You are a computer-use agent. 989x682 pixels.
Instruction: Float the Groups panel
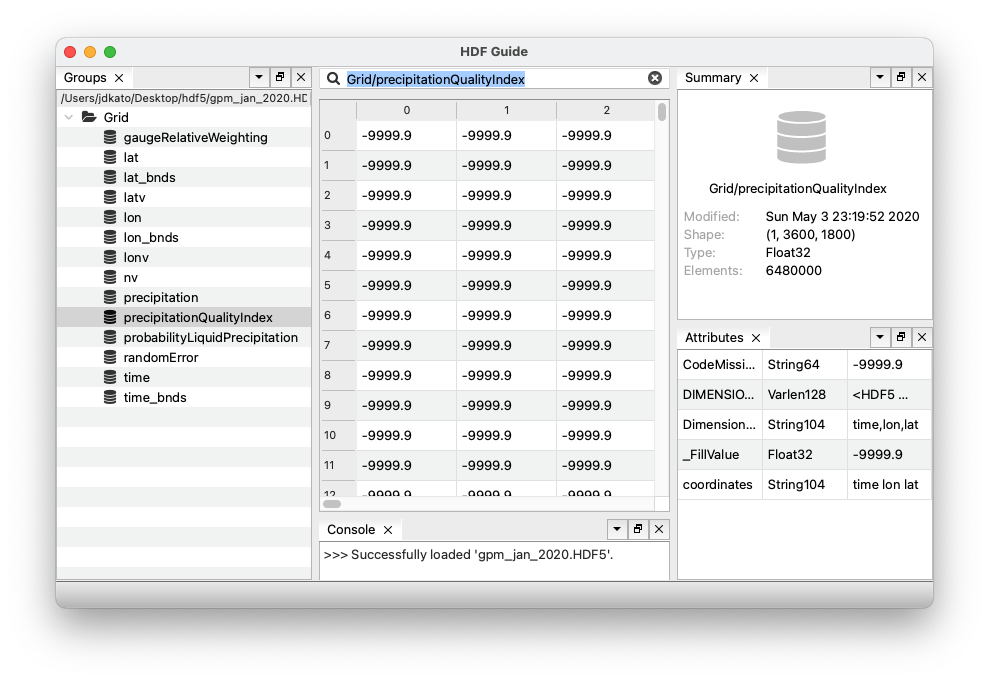click(280, 77)
